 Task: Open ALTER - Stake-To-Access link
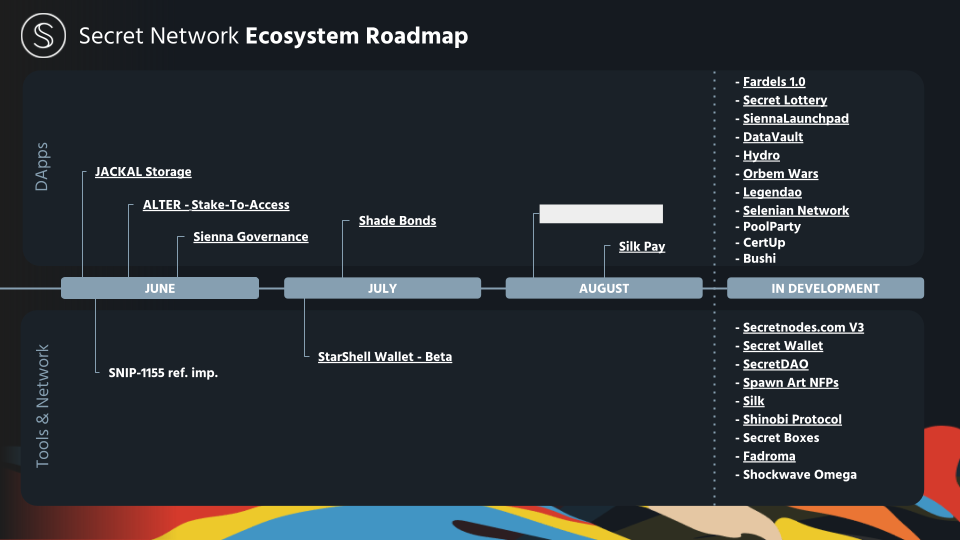[216, 205]
